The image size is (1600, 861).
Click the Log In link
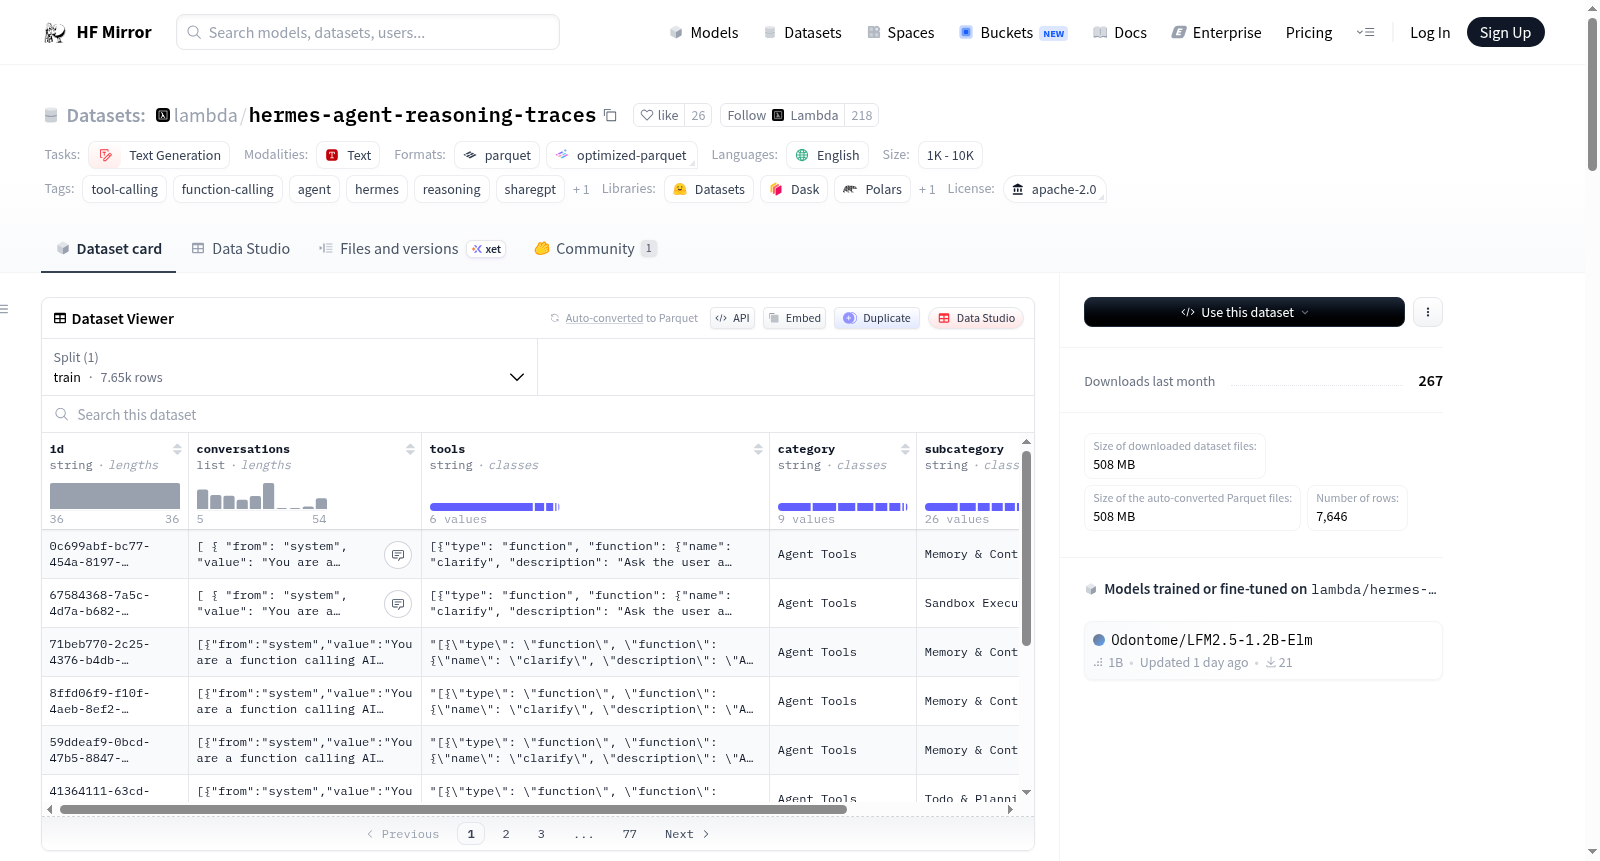coord(1430,33)
